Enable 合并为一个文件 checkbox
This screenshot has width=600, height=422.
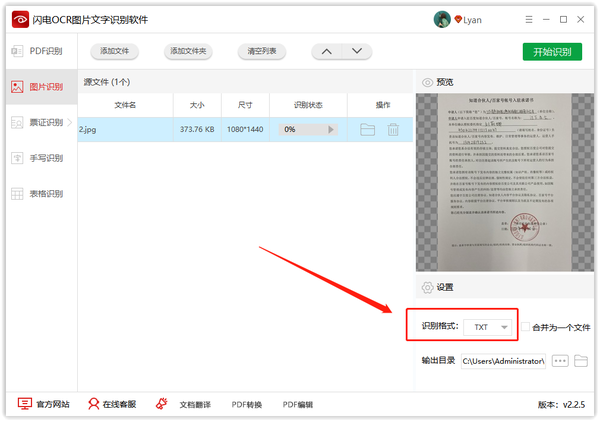coord(525,327)
